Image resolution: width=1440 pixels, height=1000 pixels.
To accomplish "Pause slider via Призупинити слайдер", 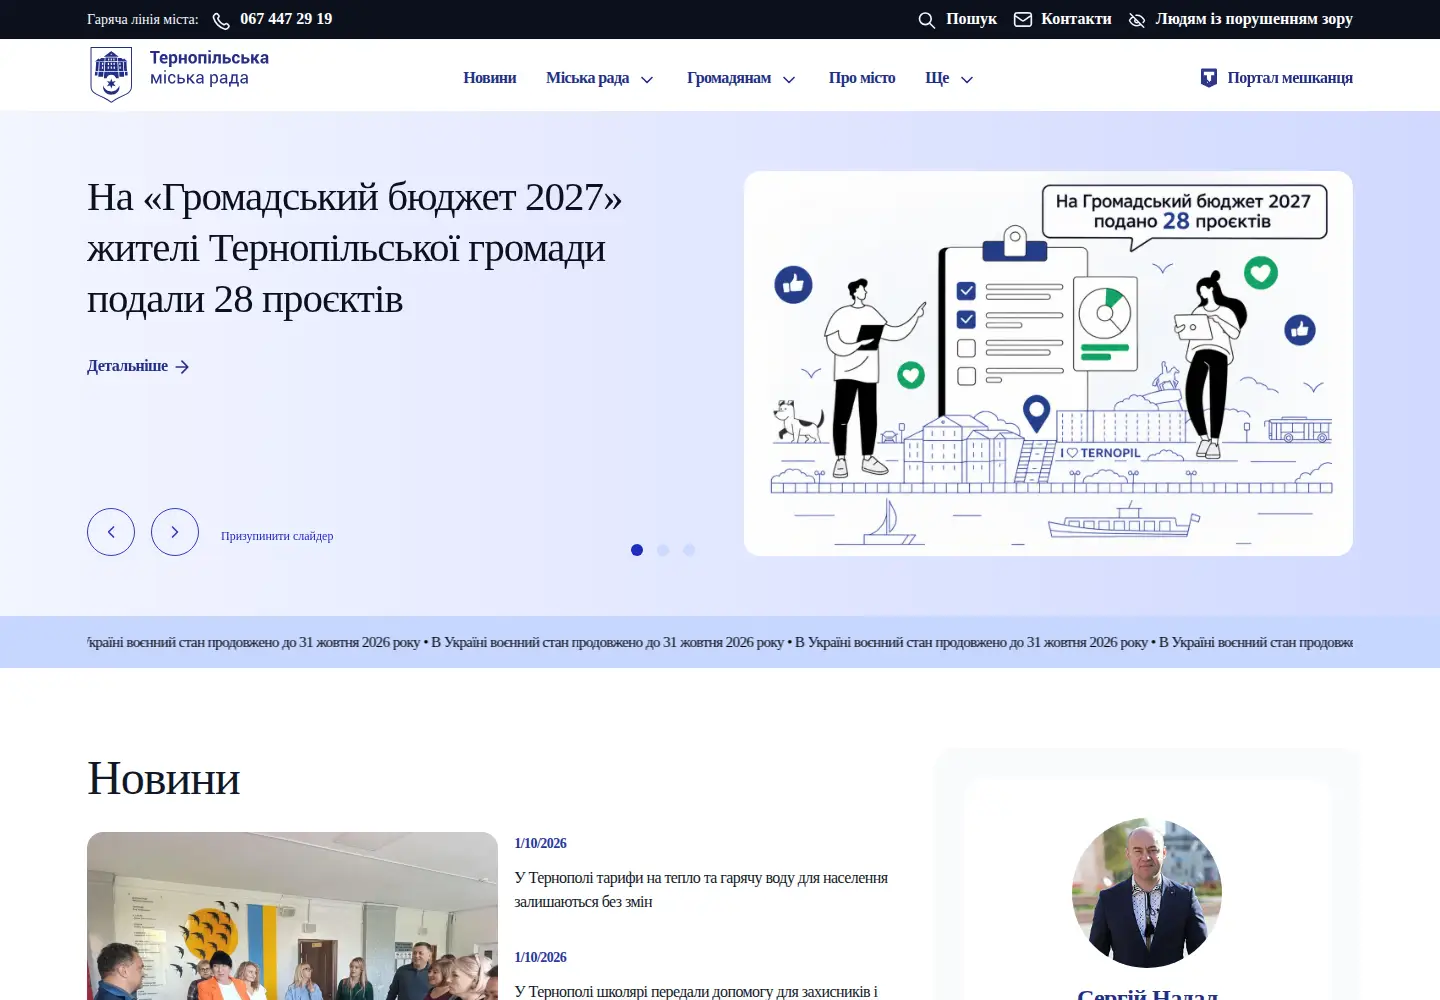I will [277, 536].
